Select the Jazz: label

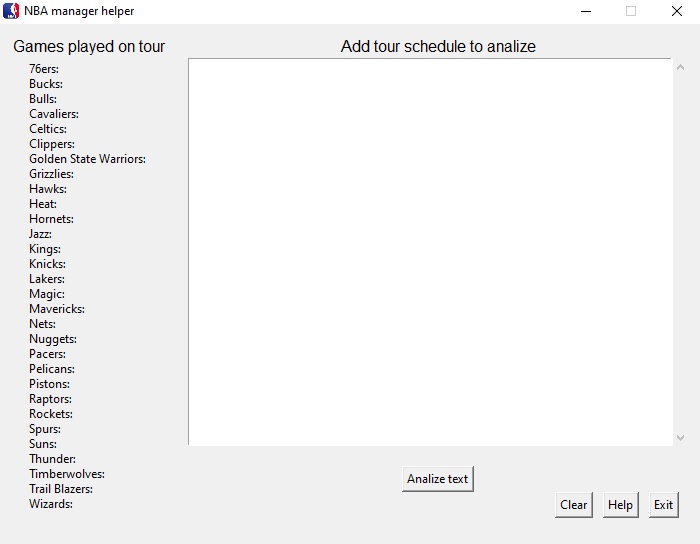coord(40,234)
